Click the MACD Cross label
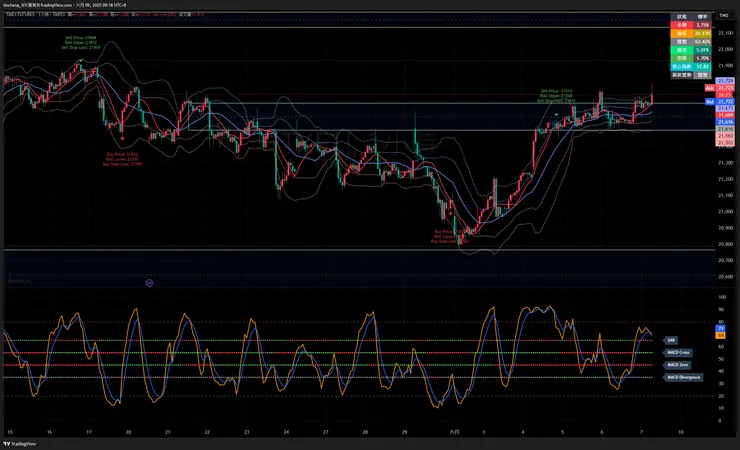Image resolution: width=740 pixels, height=450 pixels. [678, 352]
